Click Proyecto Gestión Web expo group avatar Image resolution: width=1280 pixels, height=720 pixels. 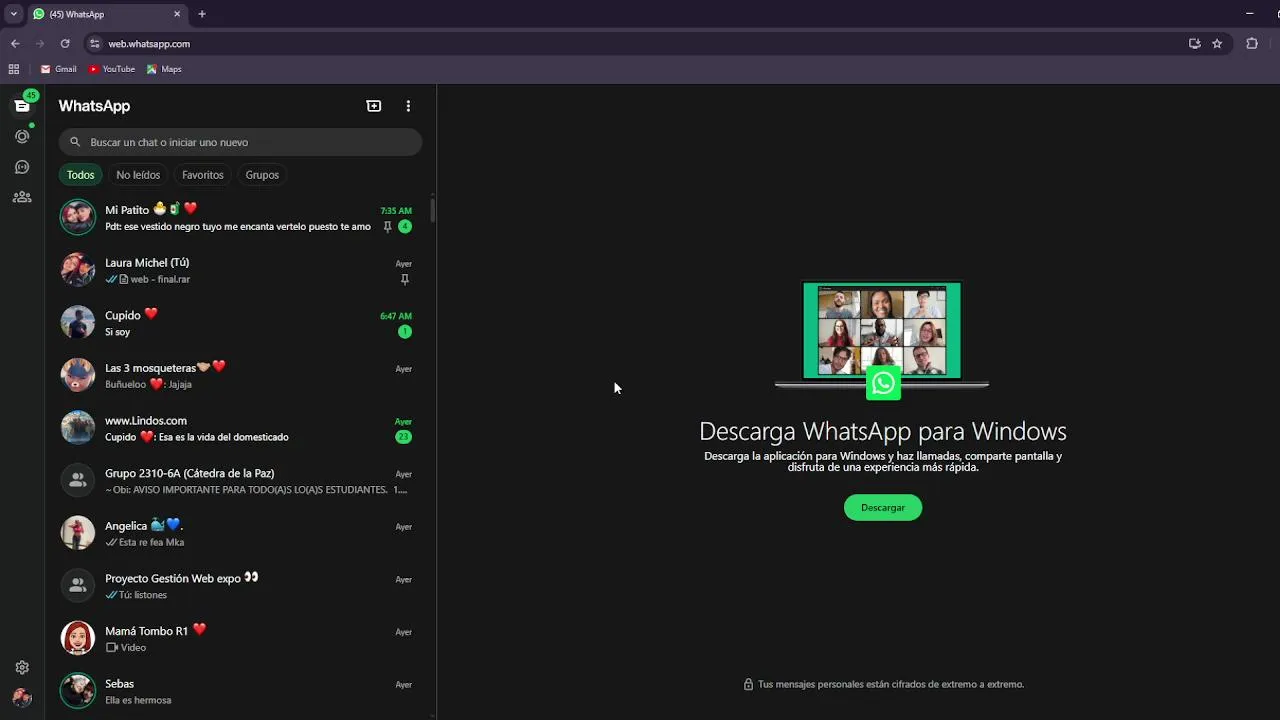point(78,585)
